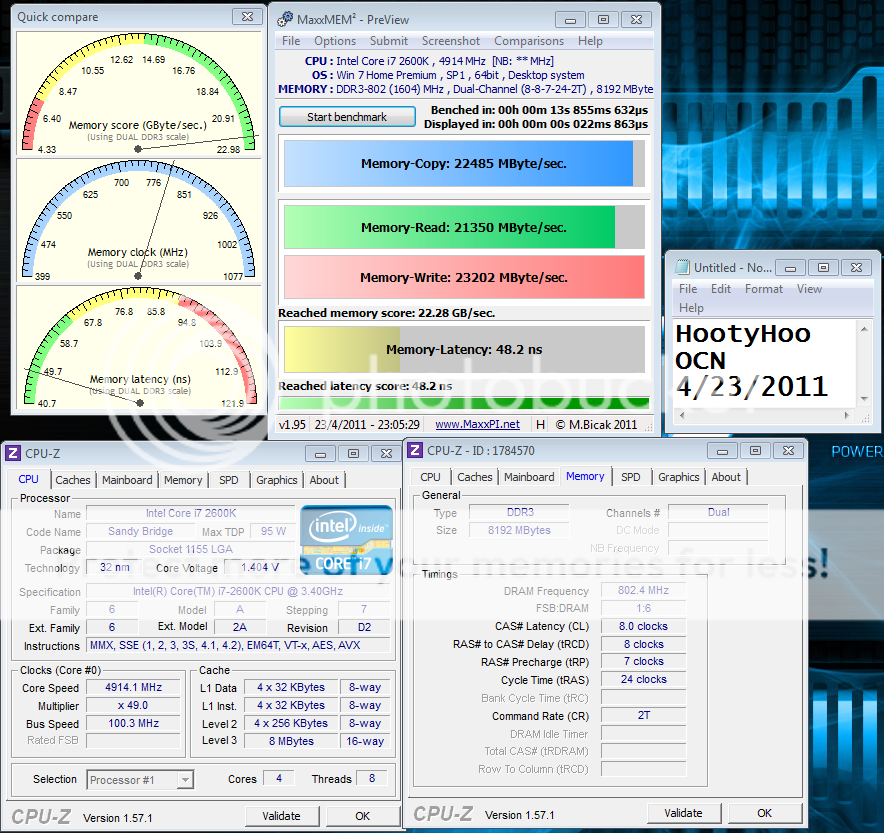Screen dimensions: 884x833
Task: Switch to SPD tab in left CPU-Z
Action: point(228,480)
